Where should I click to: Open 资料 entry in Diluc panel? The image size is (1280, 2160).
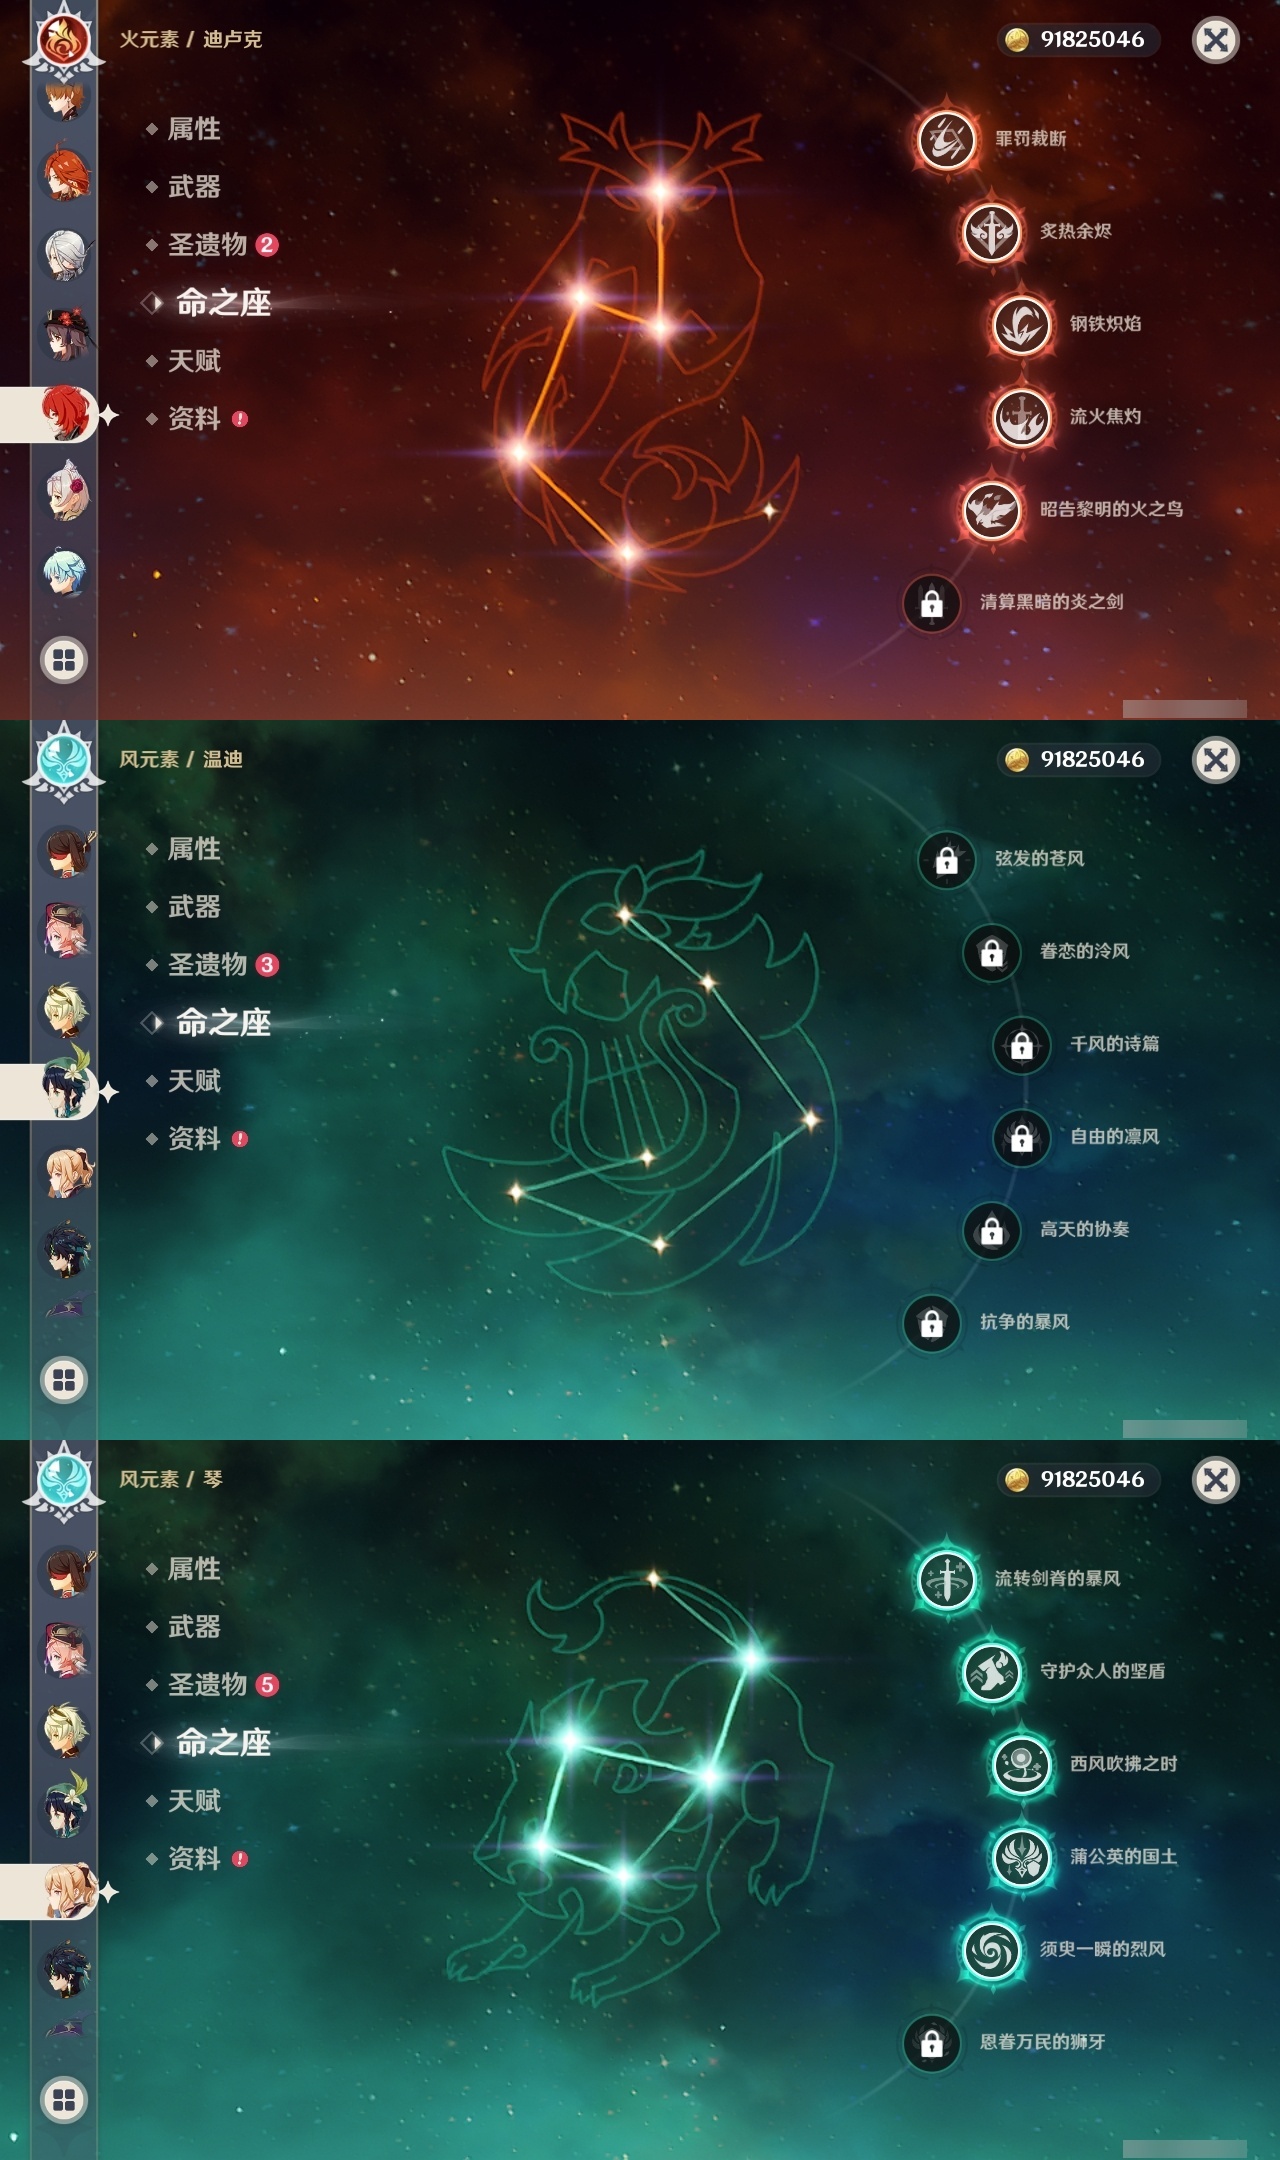[194, 419]
